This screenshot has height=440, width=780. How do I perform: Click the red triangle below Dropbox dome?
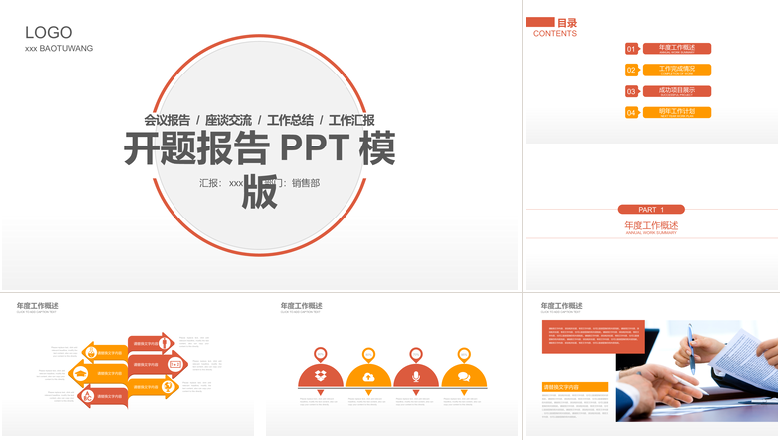[x=321, y=393]
